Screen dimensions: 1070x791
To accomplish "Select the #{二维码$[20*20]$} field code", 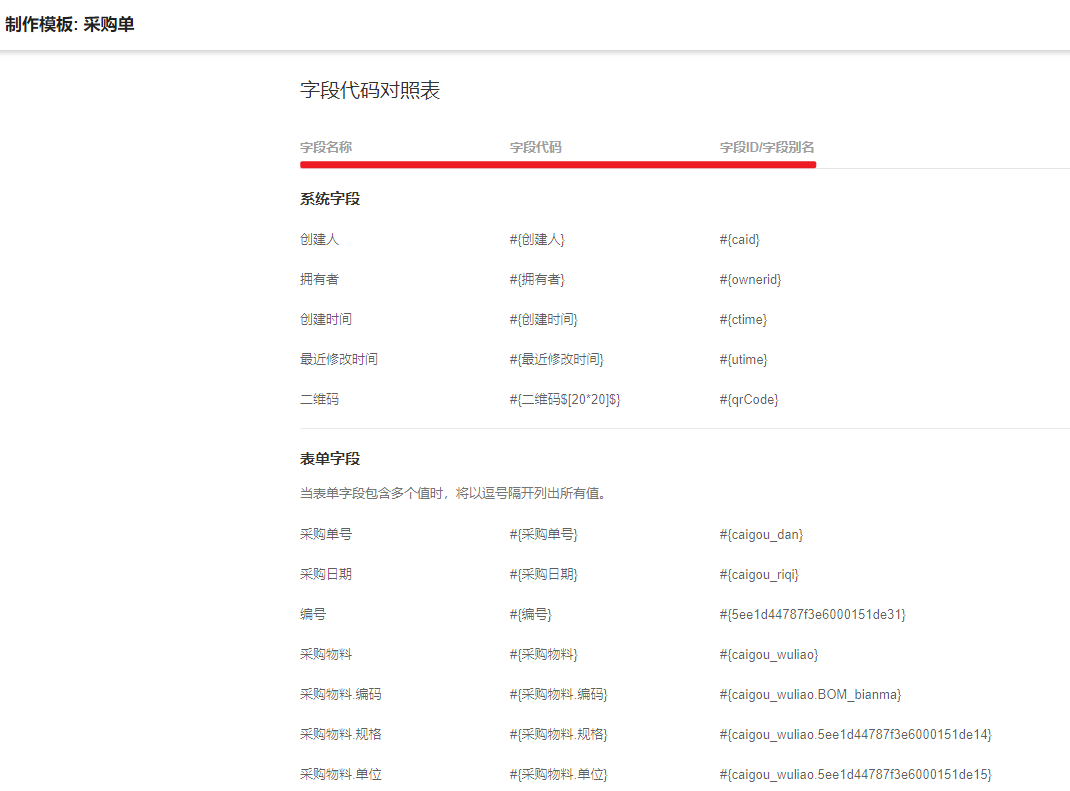I will pos(565,400).
